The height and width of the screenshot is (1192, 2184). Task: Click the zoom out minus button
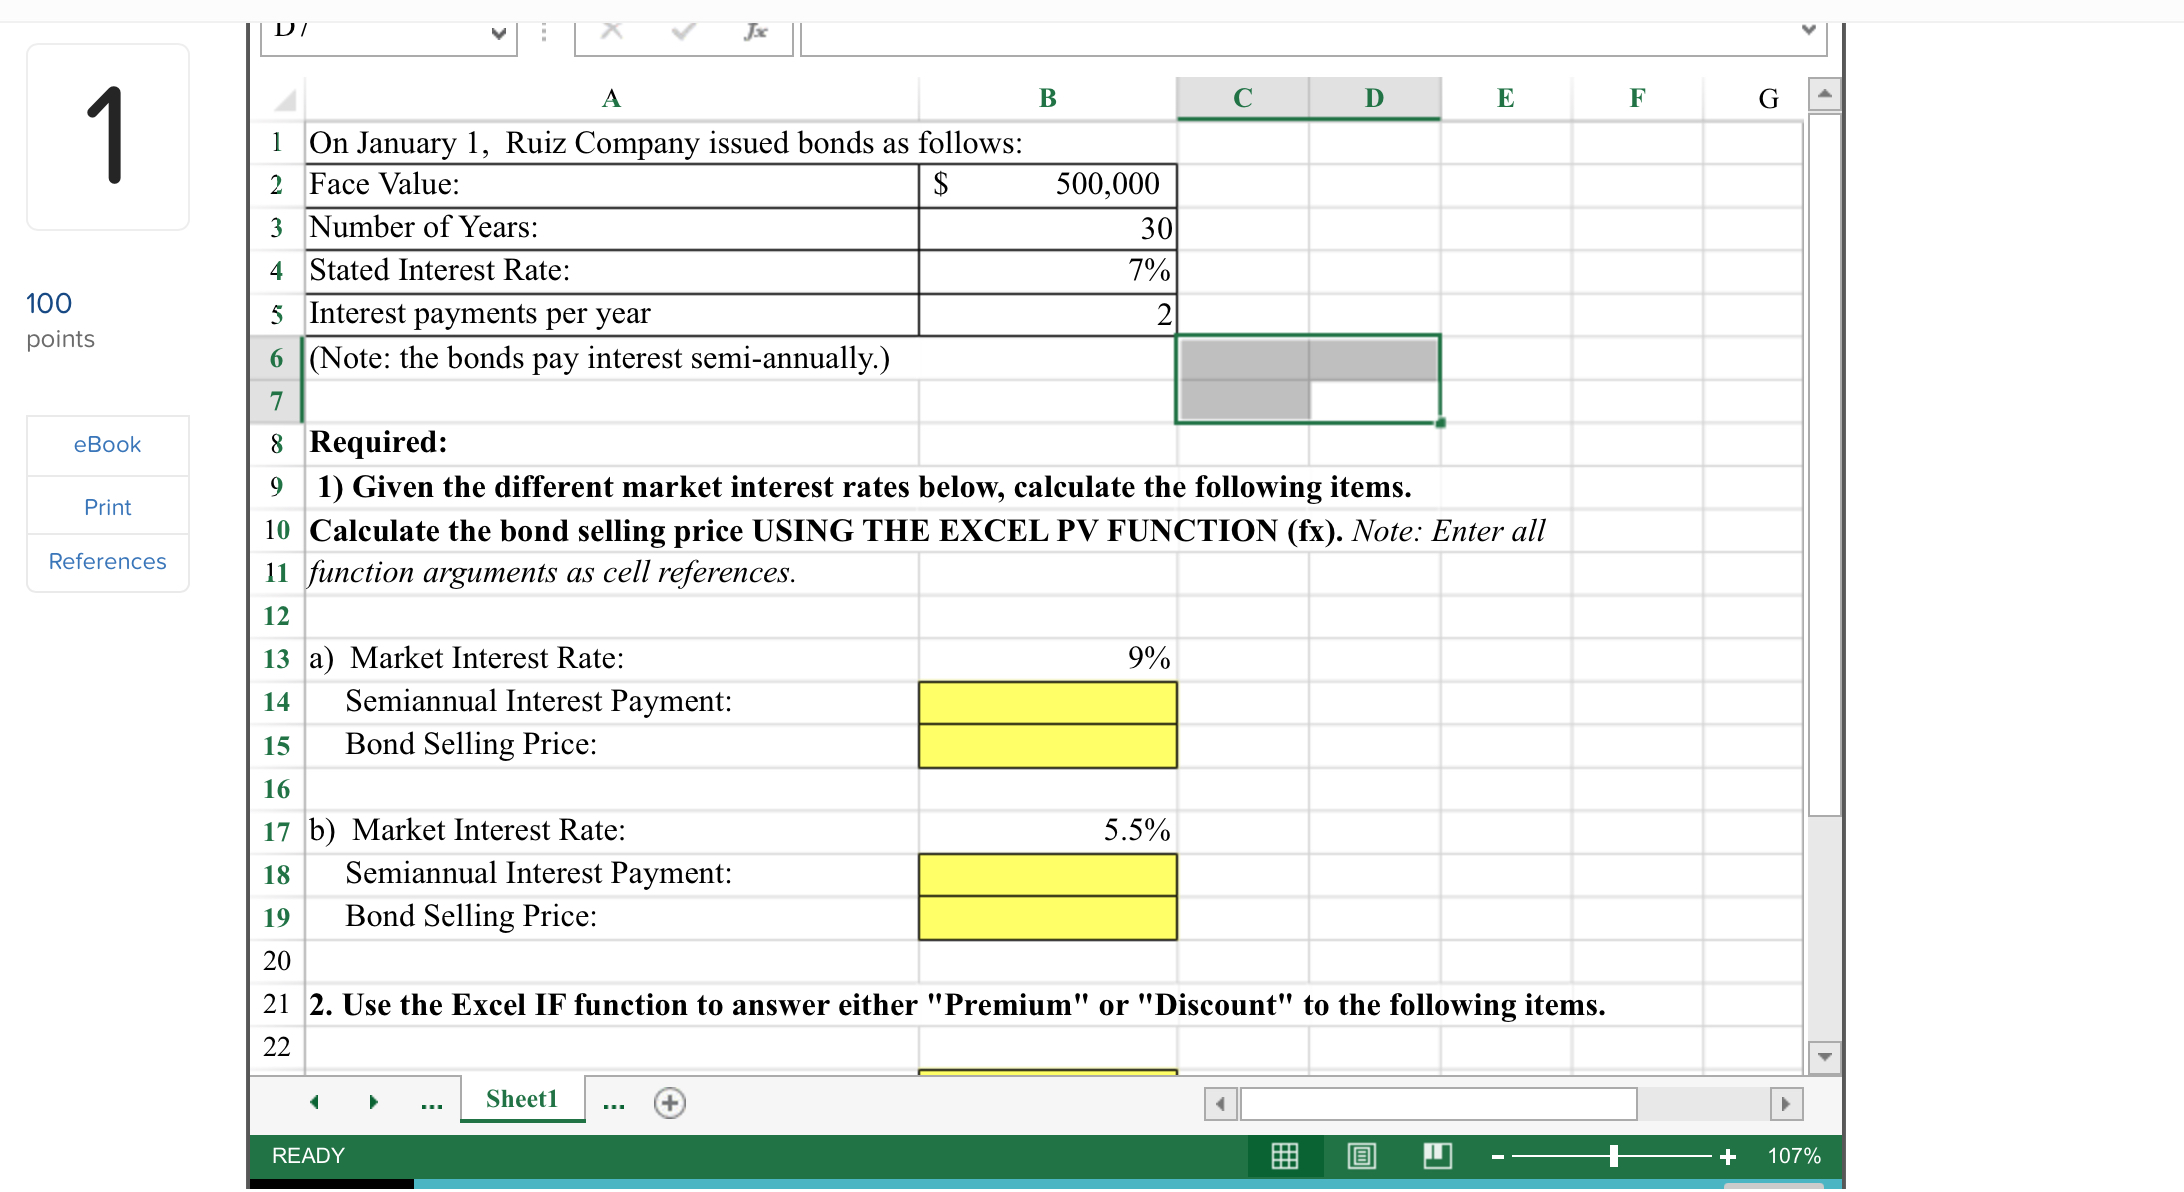coord(1498,1157)
